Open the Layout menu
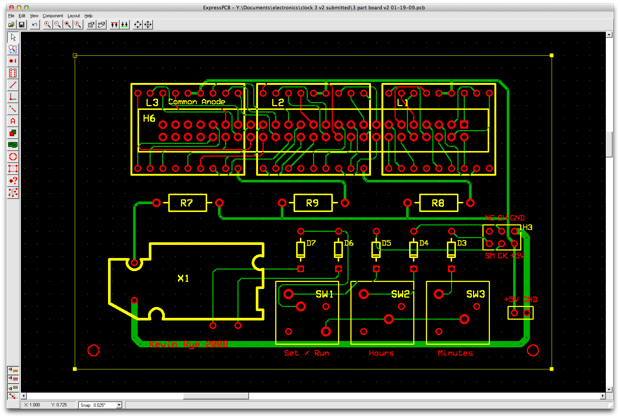This screenshot has height=418, width=620. tap(74, 16)
